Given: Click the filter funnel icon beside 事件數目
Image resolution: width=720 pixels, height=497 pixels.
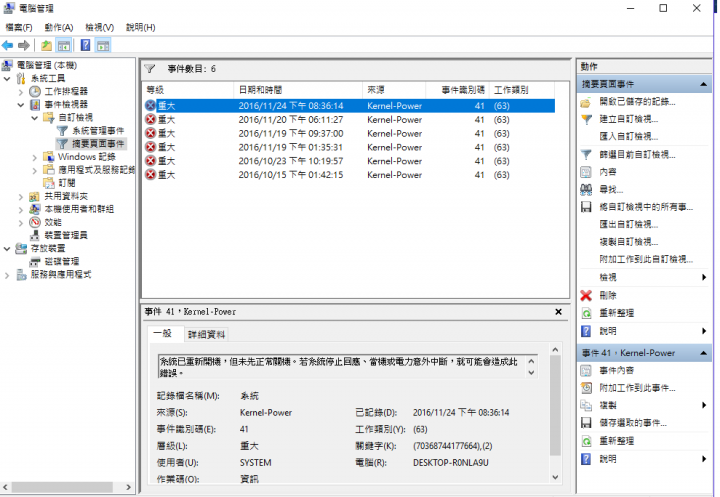Looking at the screenshot, I should click(x=150, y=69).
